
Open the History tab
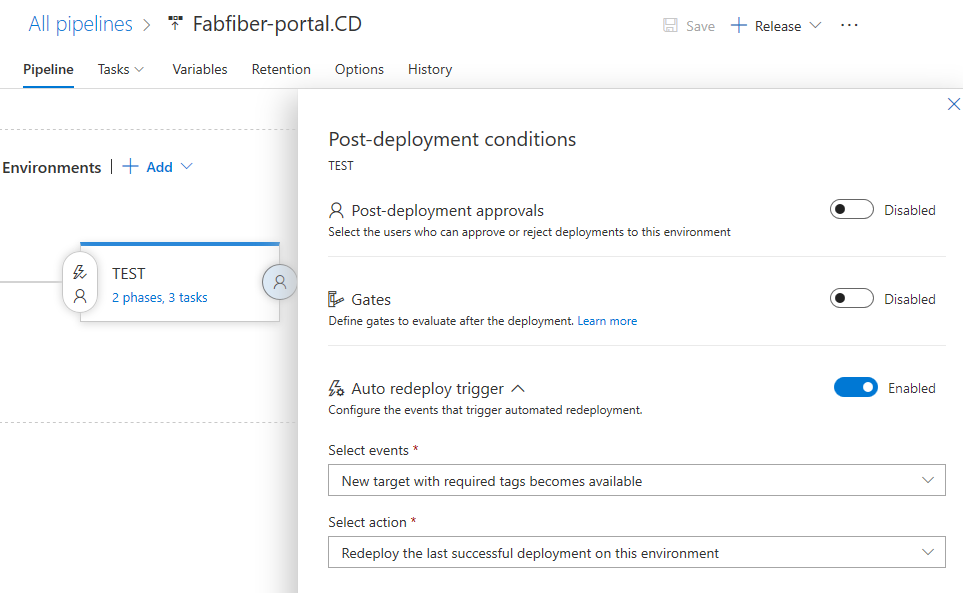(x=429, y=69)
